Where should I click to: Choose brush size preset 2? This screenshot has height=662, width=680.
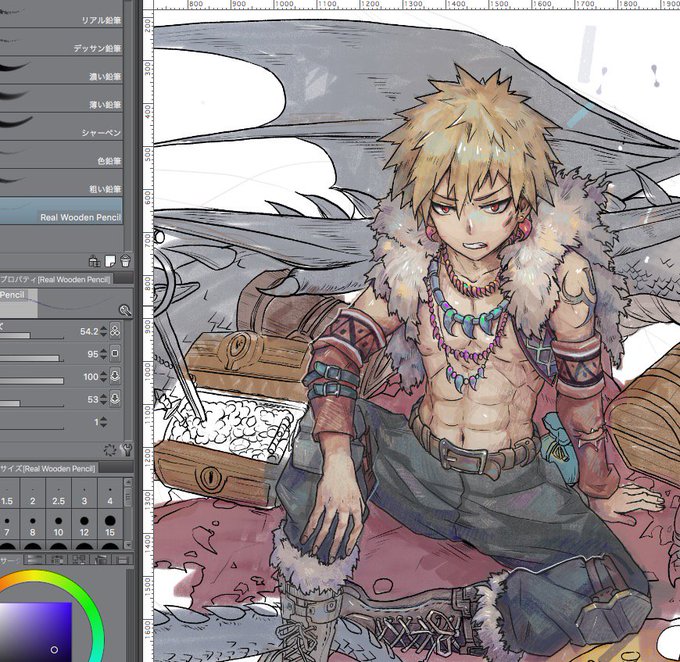(33, 494)
